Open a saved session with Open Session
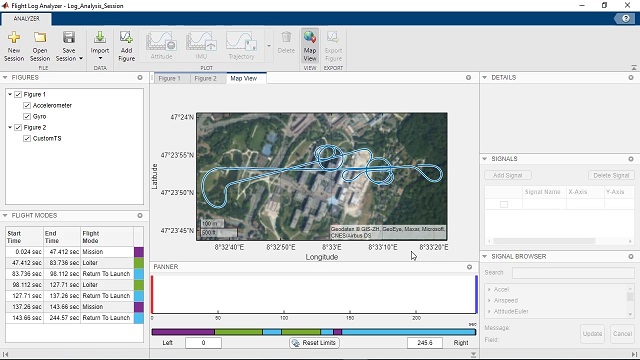Viewport: 640px width, 360px height. tap(40, 38)
